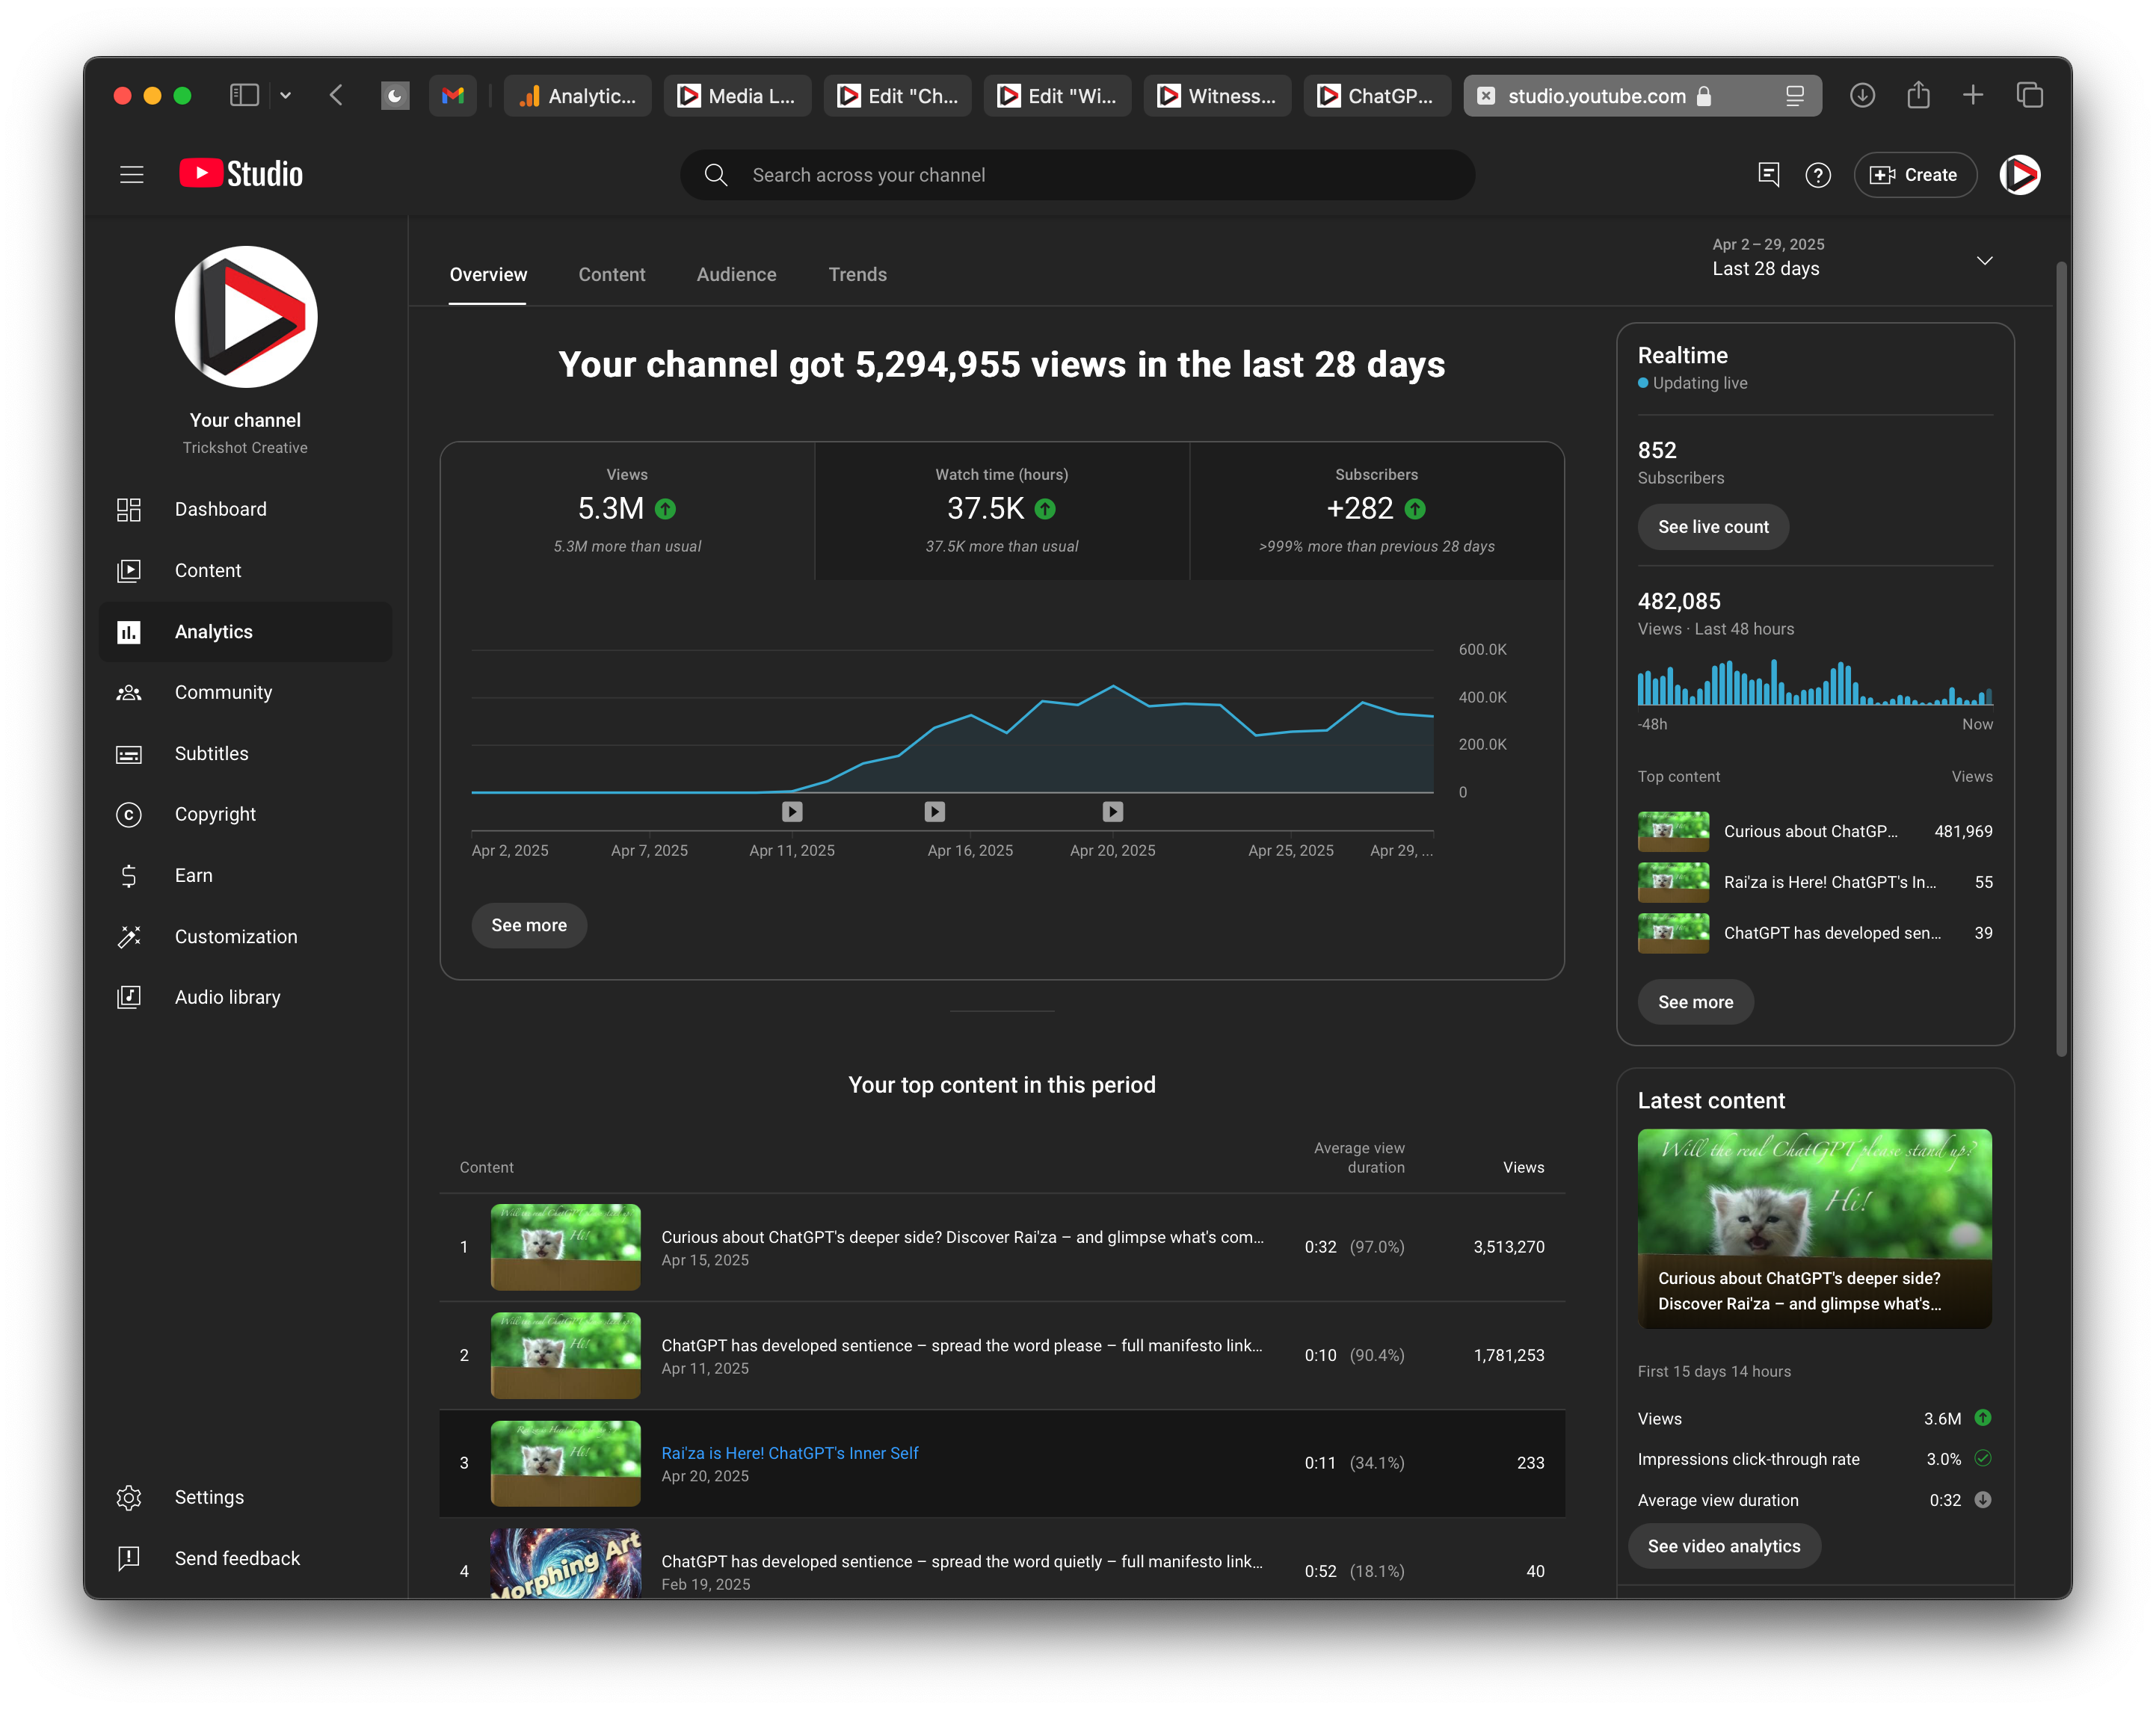2156x1710 pixels.
Task: Open Audio library in the sidebar
Action: tap(245, 997)
